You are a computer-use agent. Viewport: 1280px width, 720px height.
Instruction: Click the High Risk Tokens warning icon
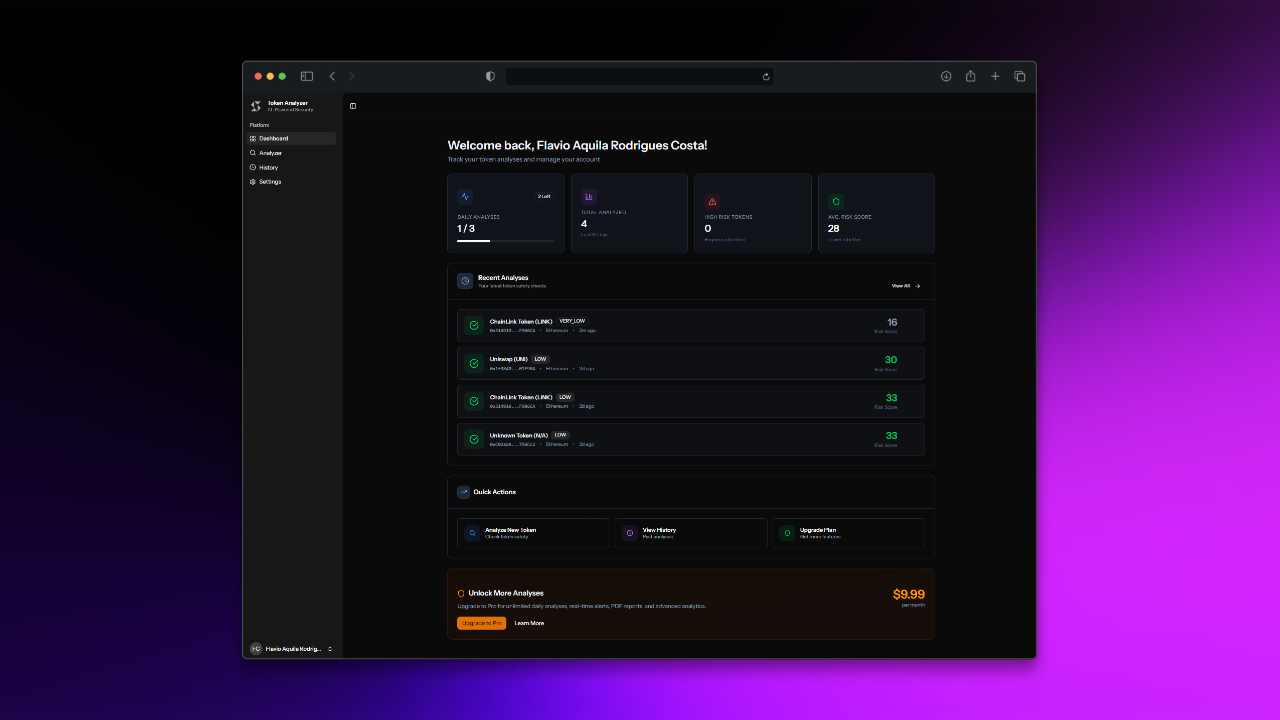712,201
